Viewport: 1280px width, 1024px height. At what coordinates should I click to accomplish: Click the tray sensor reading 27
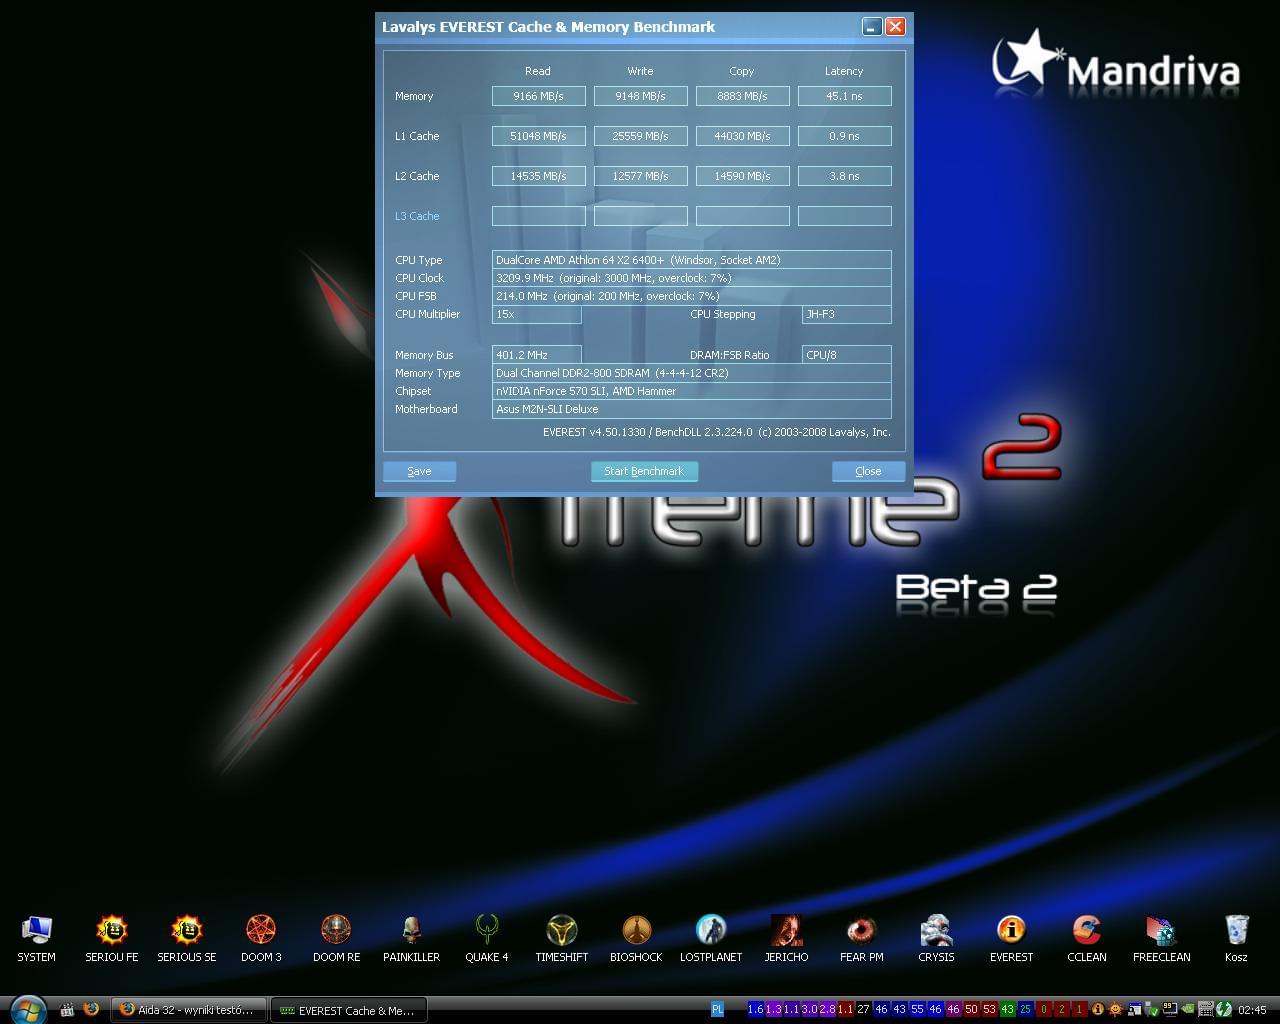tap(863, 1010)
